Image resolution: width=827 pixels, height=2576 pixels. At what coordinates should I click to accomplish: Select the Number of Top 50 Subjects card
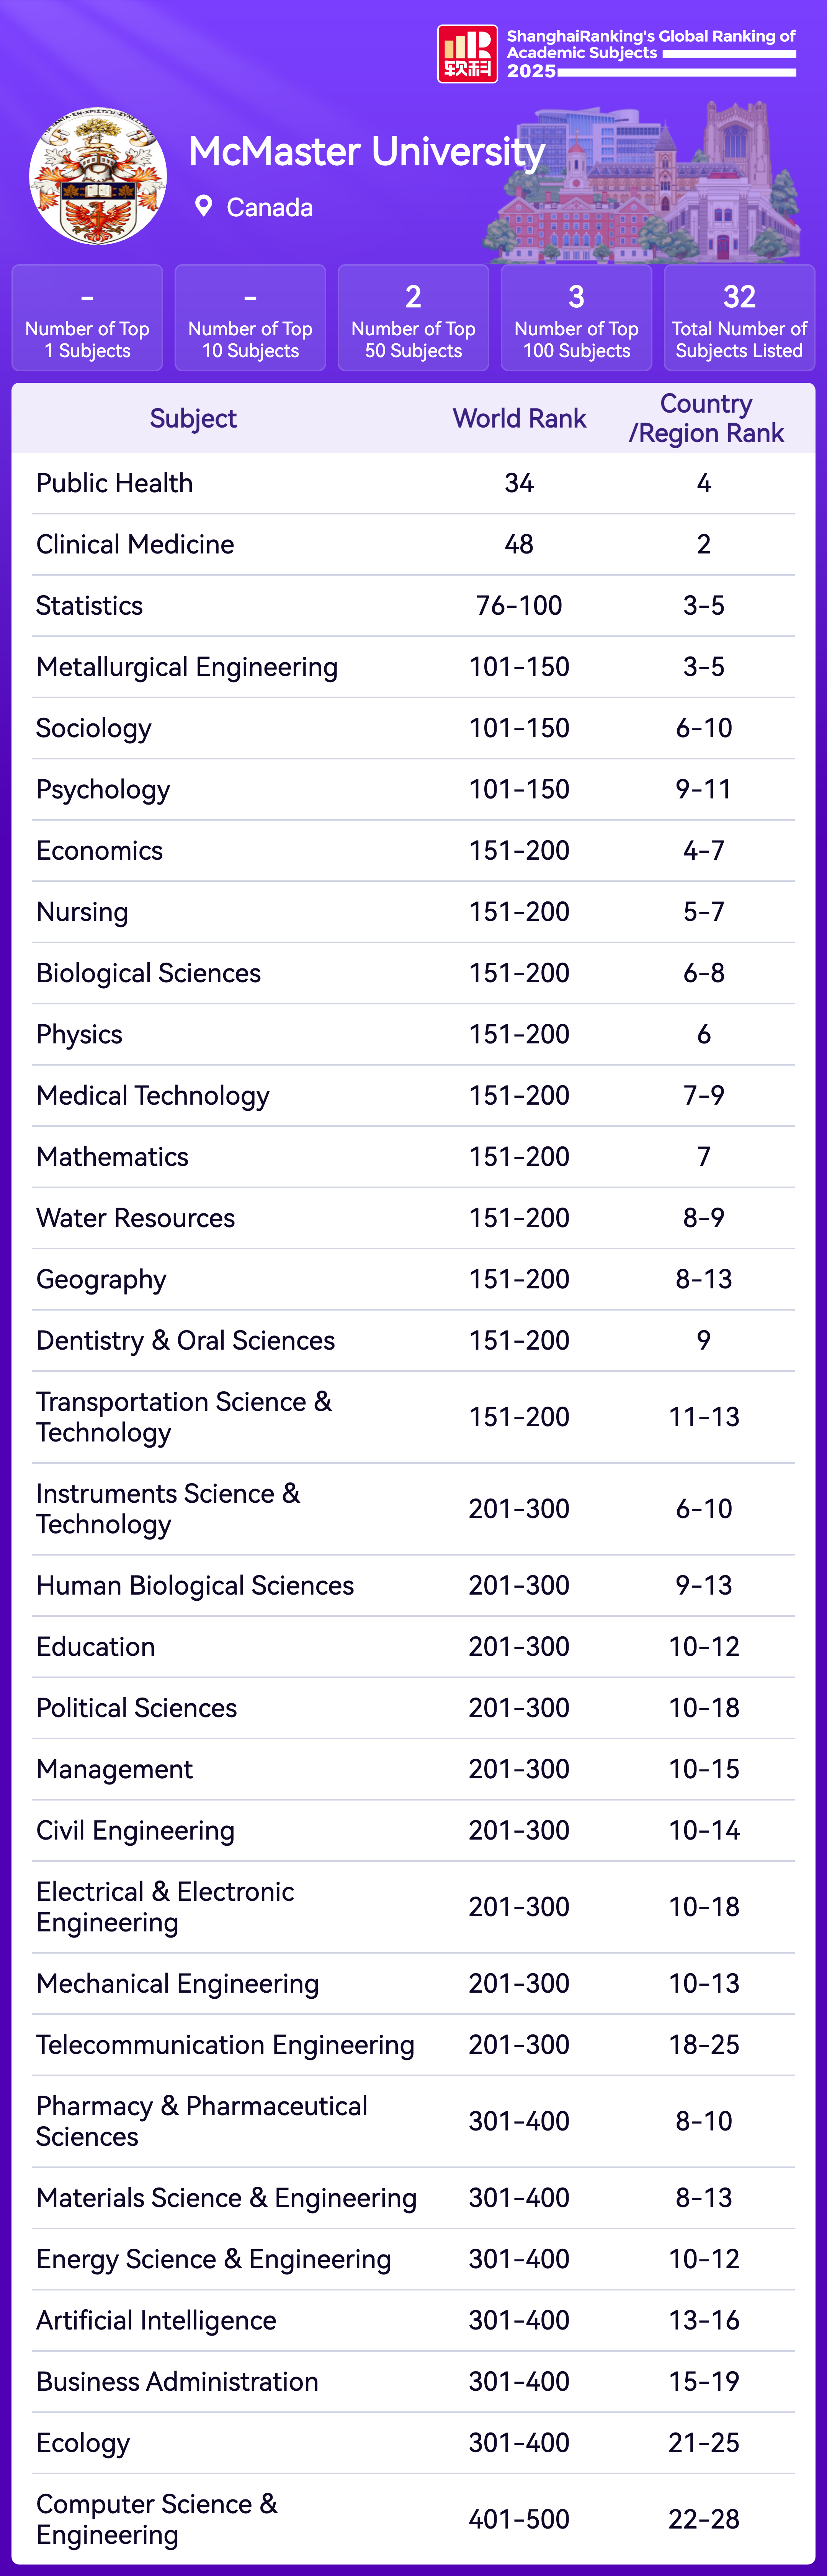[x=413, y=318]
